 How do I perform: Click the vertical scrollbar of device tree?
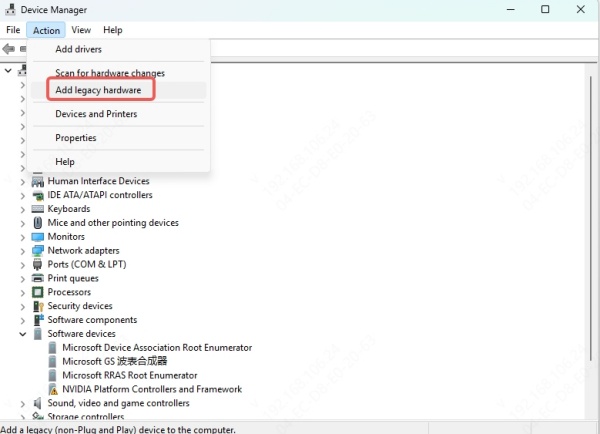tap(591, 218)
